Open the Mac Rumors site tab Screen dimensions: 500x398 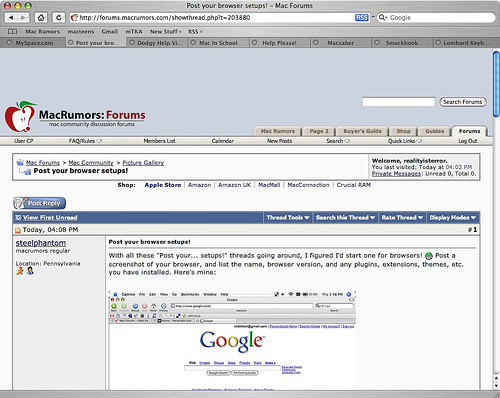[278, 131]
